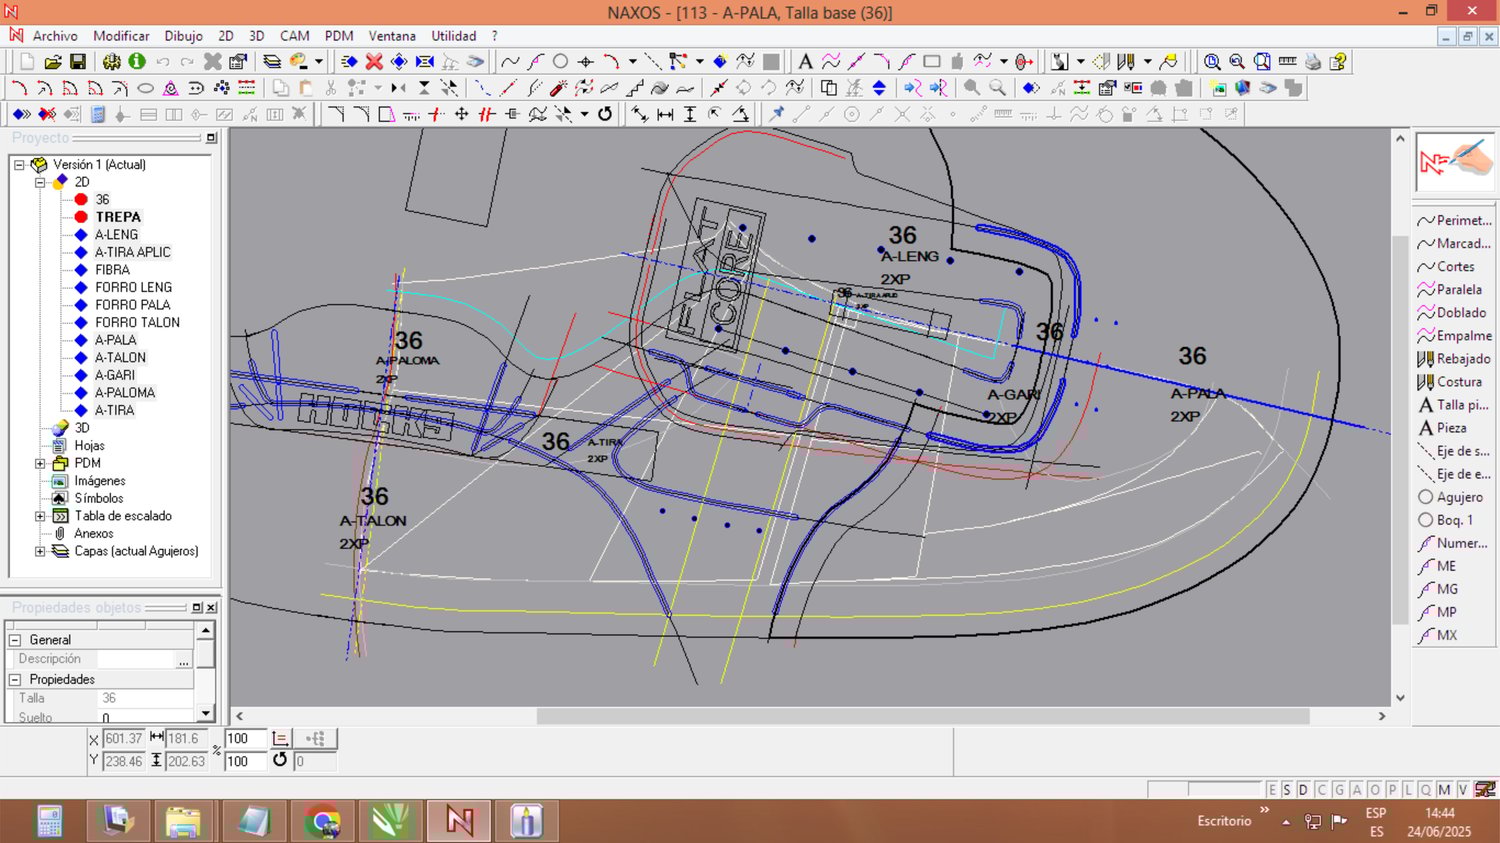Open file with the folder icon
The image size is (1500, 843).
53,62
